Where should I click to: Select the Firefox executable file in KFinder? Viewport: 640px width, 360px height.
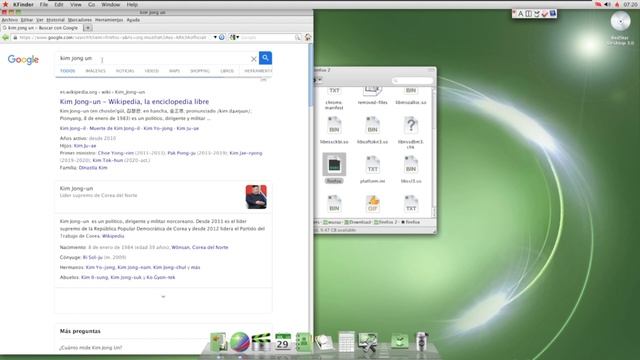334,168
